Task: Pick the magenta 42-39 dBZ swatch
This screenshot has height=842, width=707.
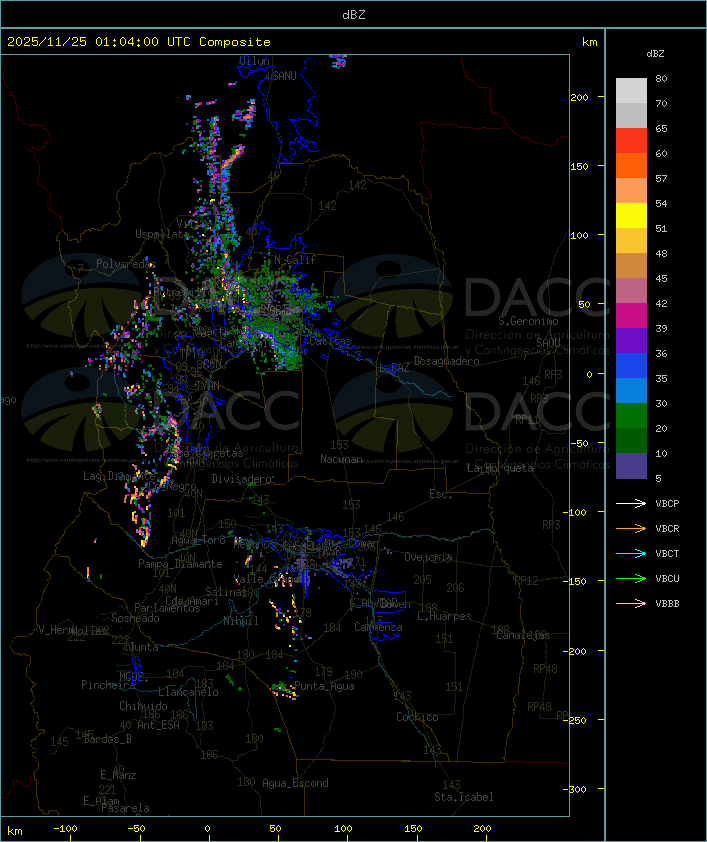Action: [x=631, y=315]
